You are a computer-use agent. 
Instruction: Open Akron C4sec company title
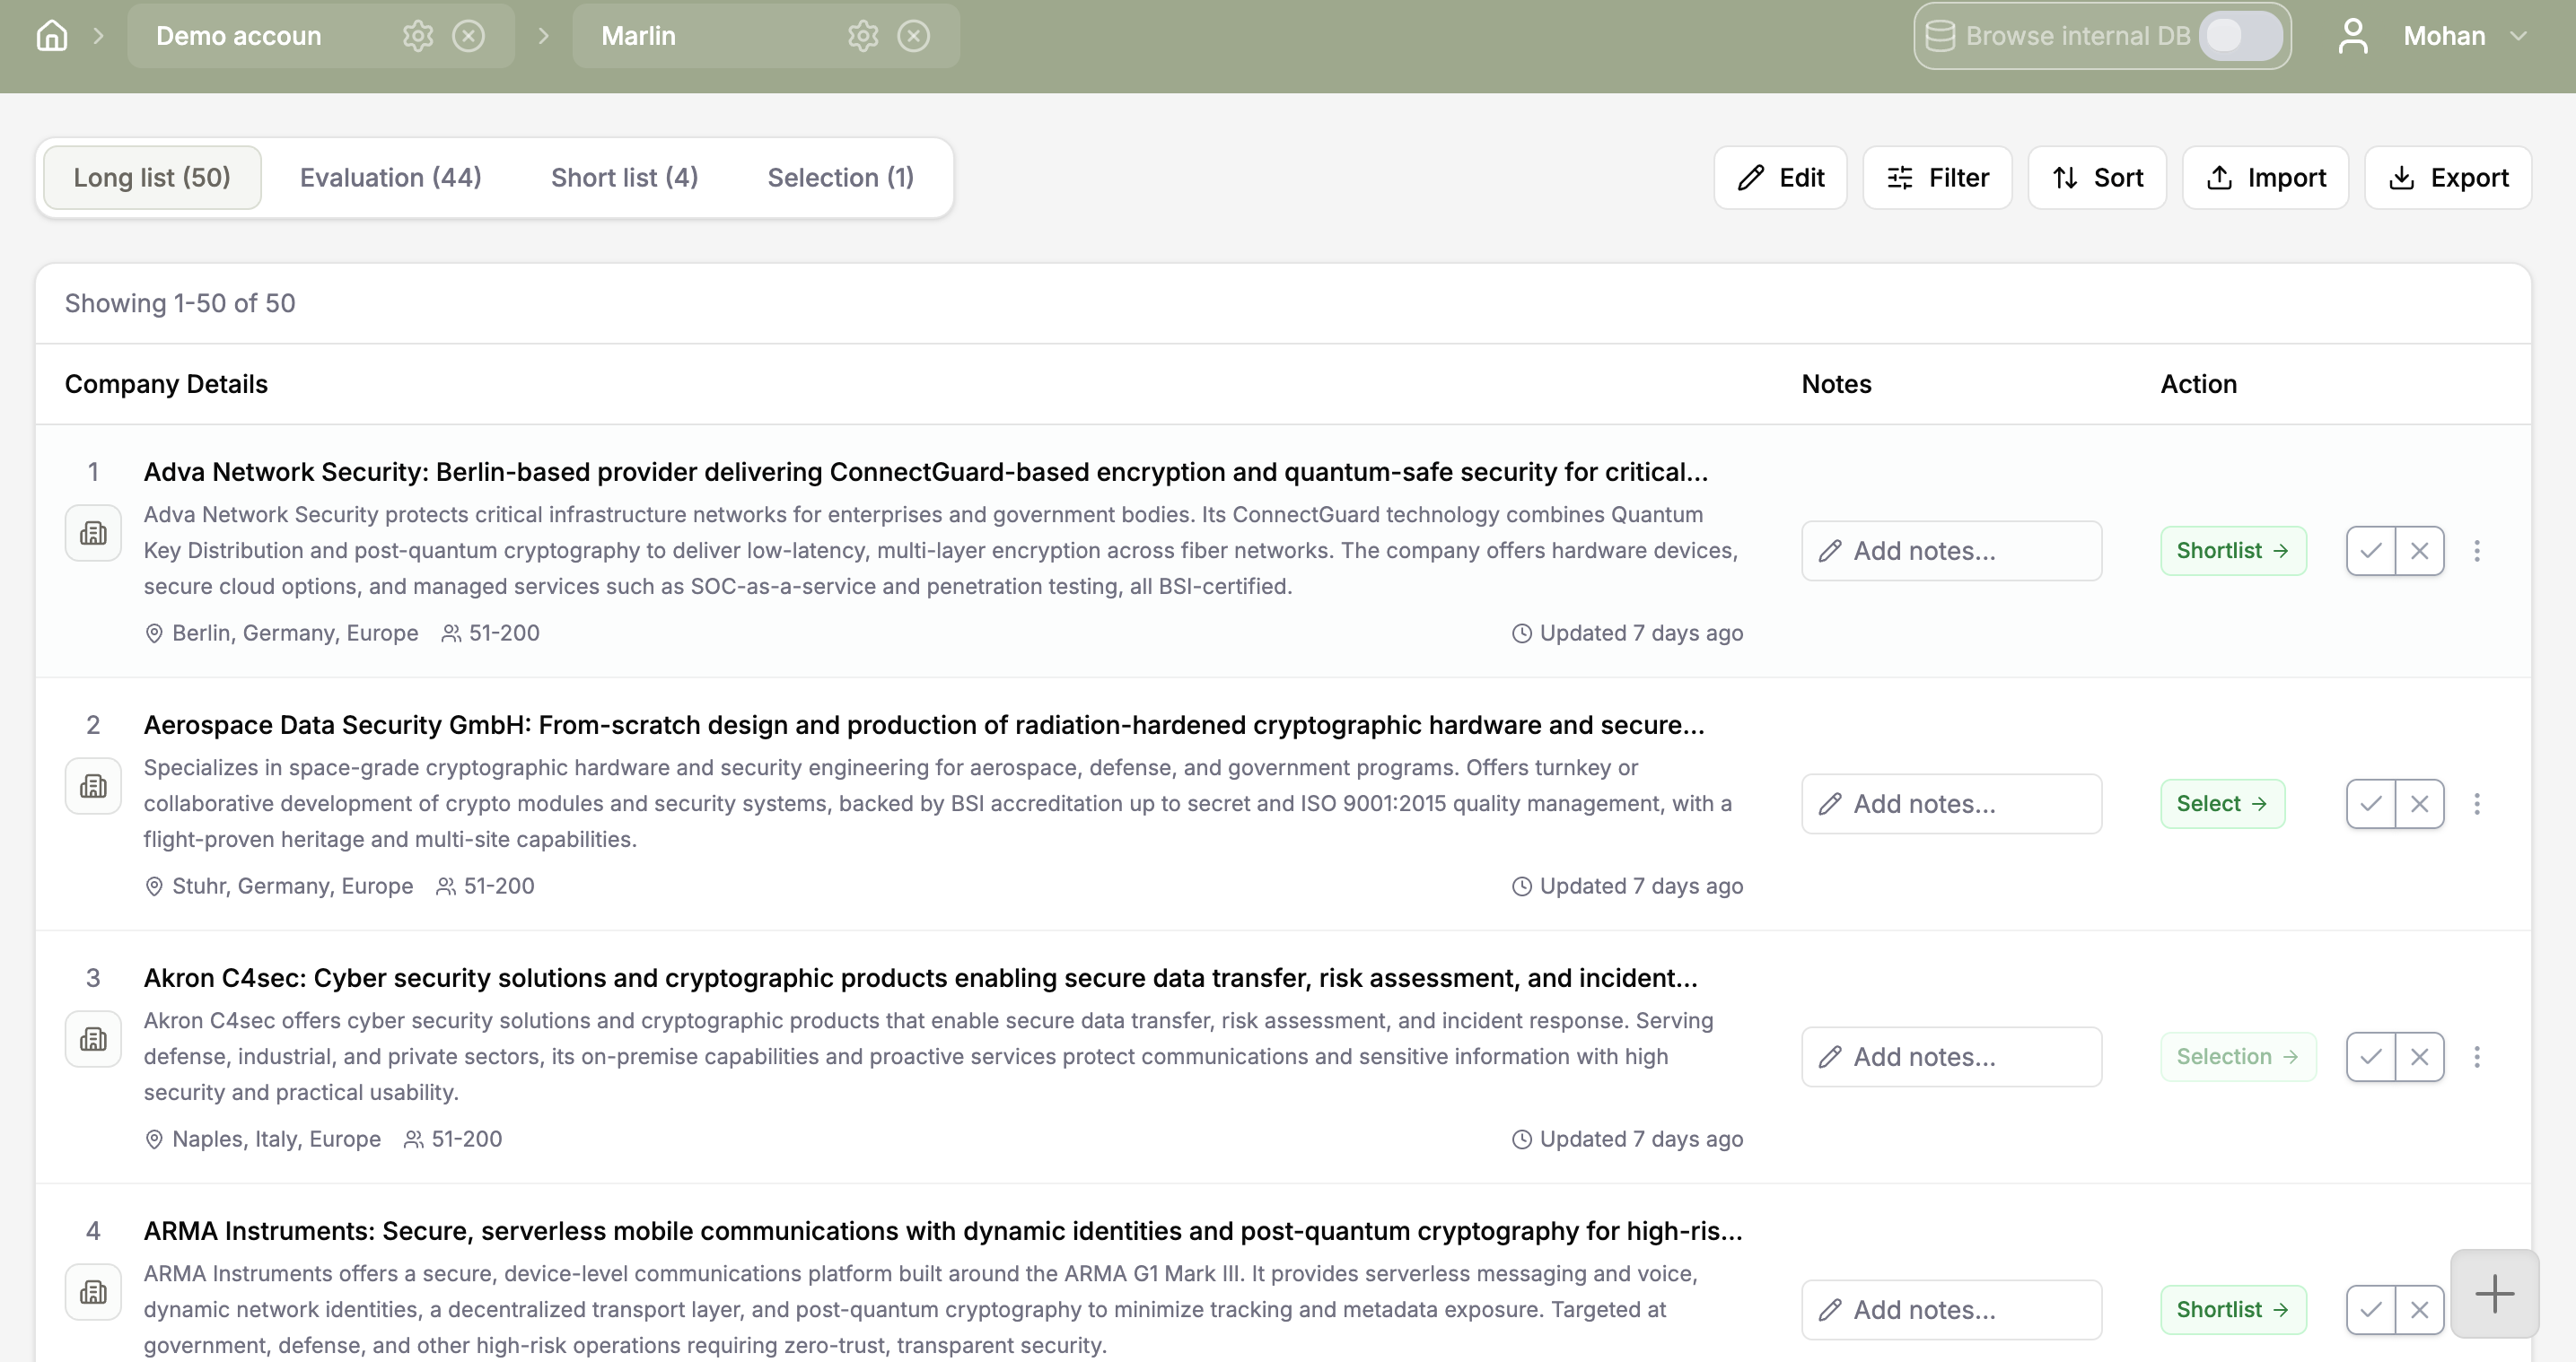coord(920,978)
